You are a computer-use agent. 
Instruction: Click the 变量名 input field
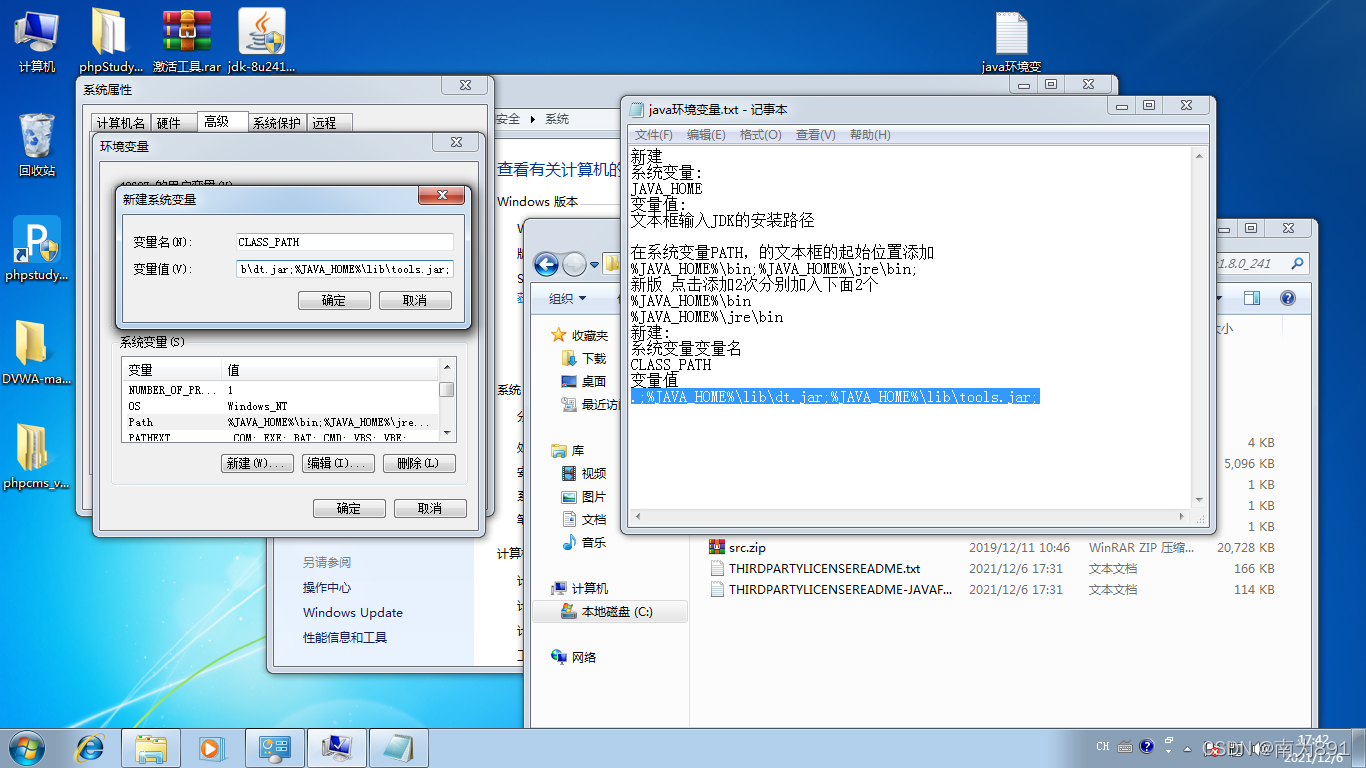tap(345, 242)
